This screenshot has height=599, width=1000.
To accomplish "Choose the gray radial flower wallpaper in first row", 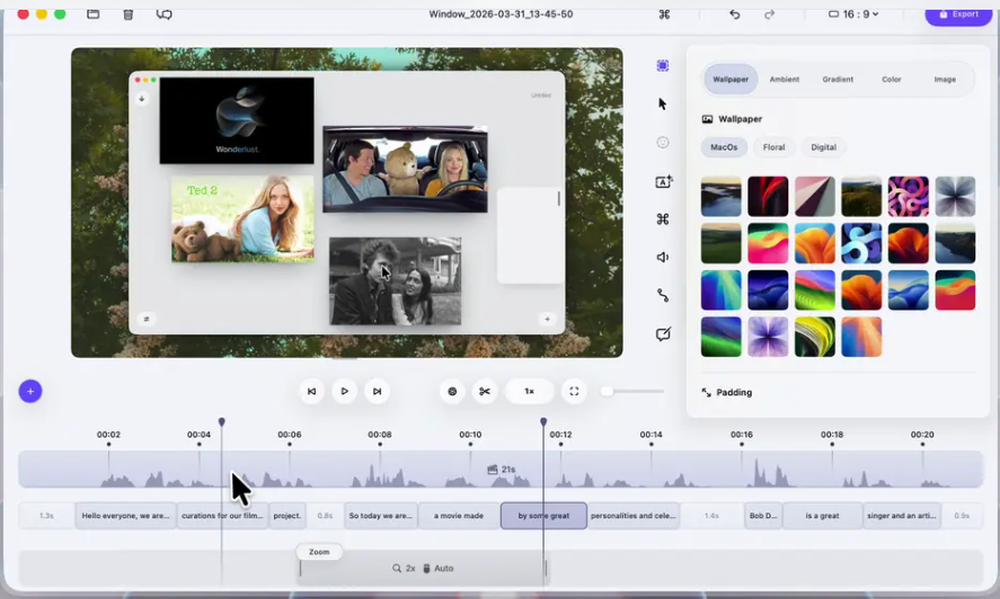I will coord(955,196).
